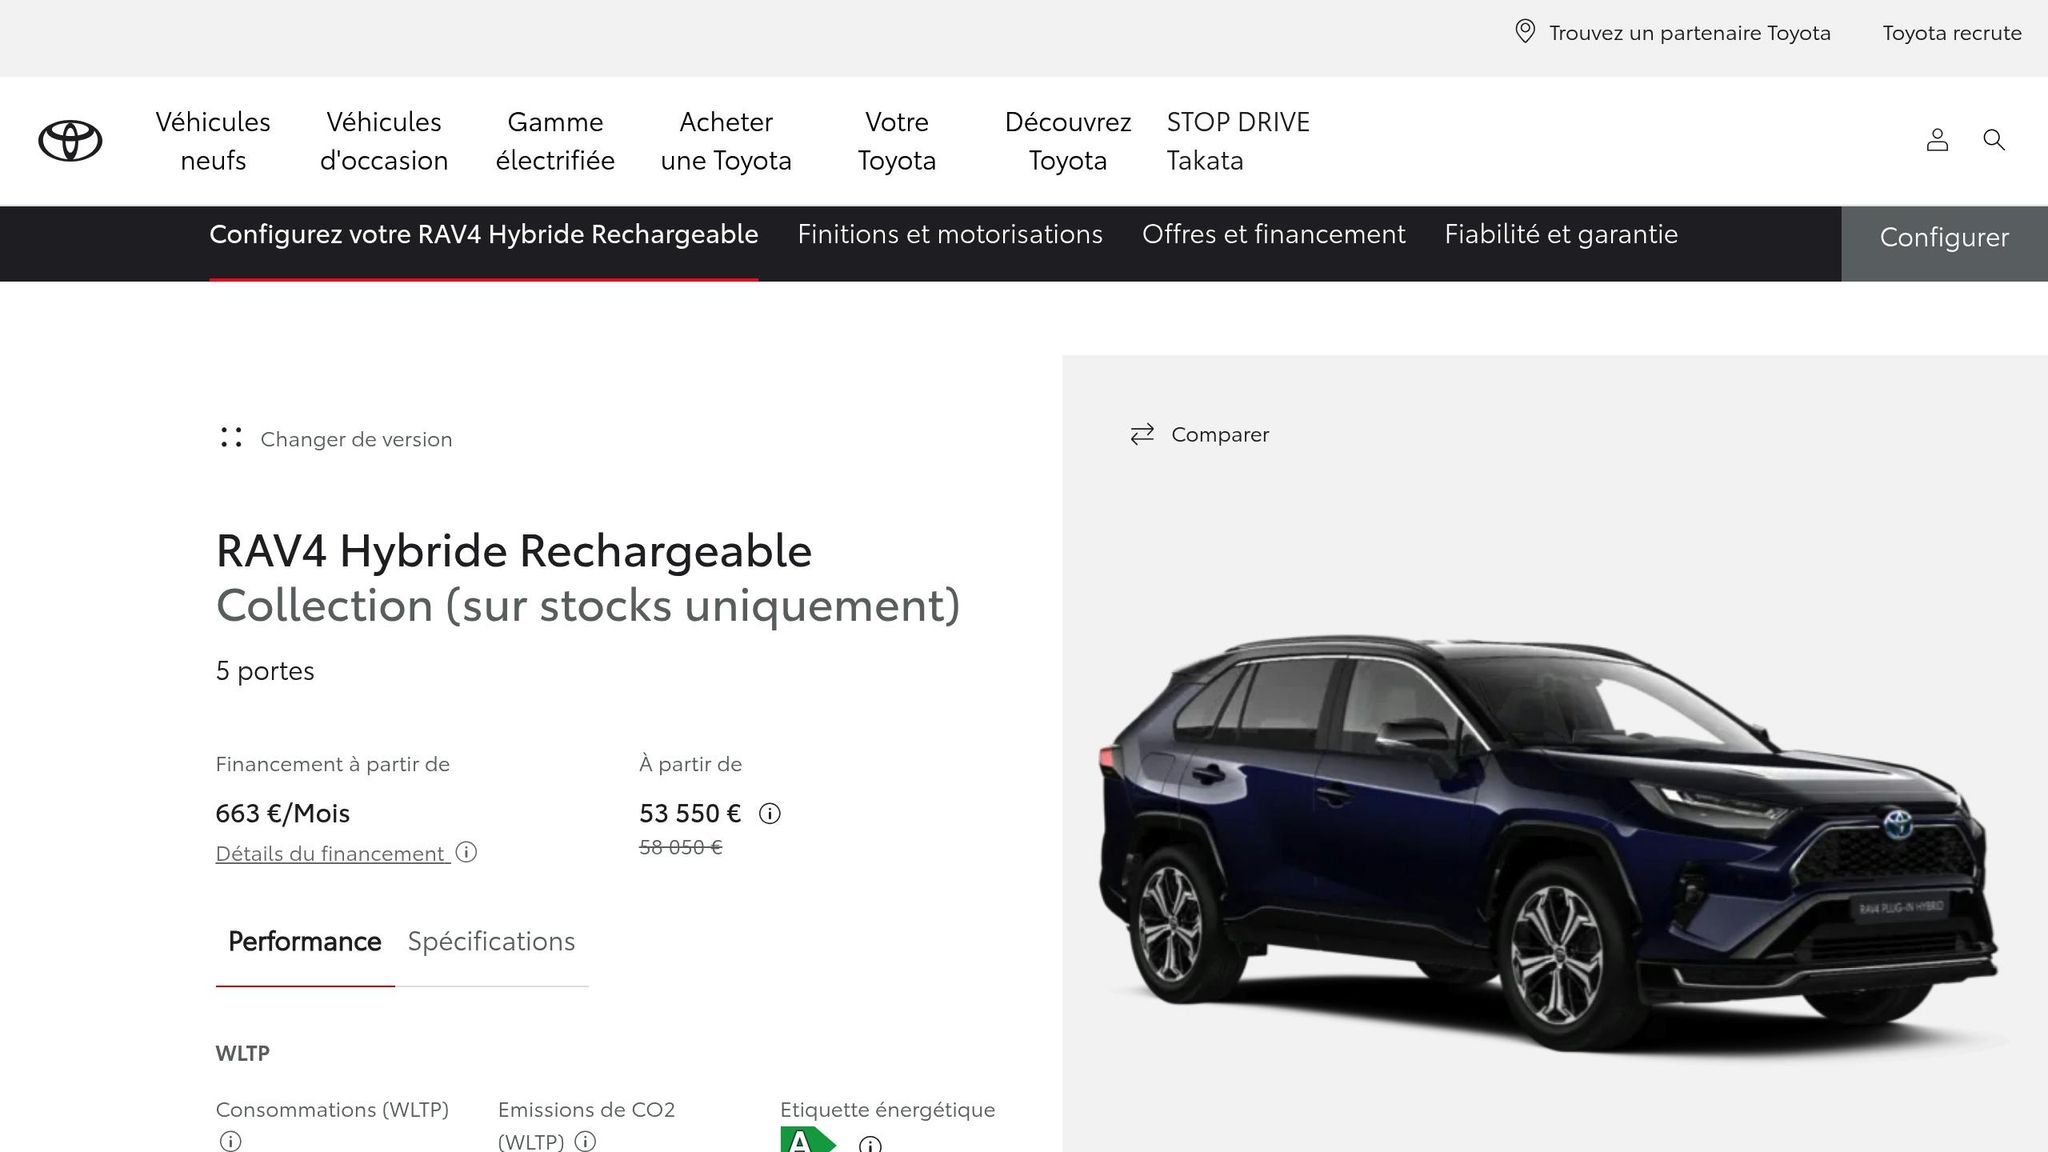Select the Performance tab
This screenshot has width=2048, height=1152.
(x=304, y=941)
